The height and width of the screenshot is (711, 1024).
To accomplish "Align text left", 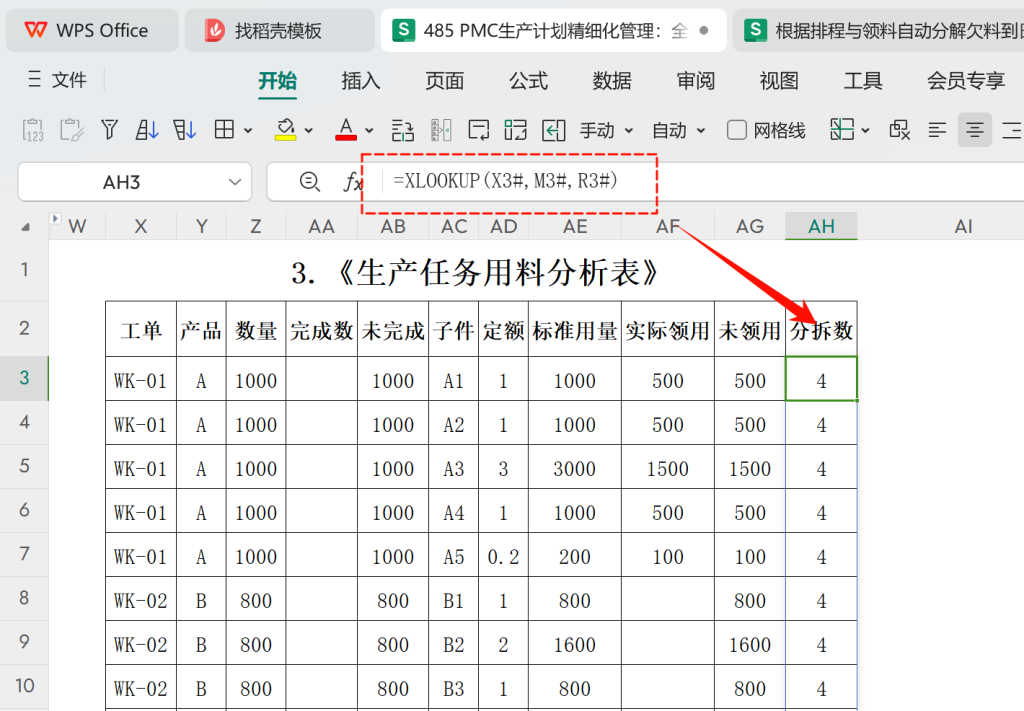I will pyautogui.click(x=937, y=131).
